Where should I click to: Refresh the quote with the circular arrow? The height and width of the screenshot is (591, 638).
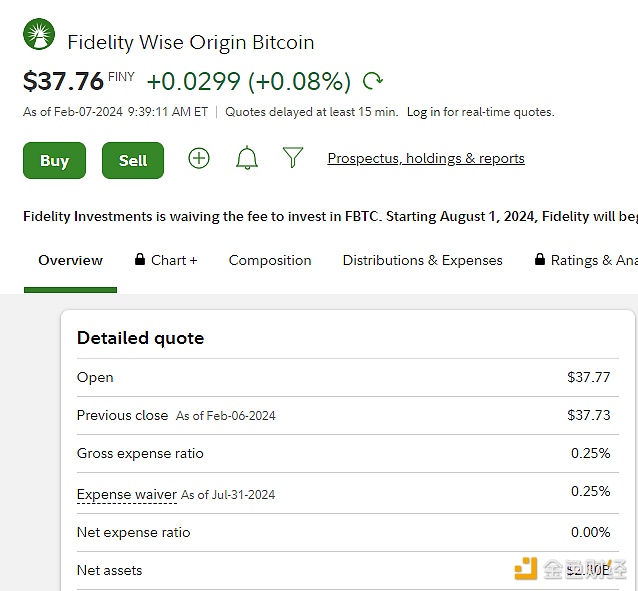coord(372,81)
